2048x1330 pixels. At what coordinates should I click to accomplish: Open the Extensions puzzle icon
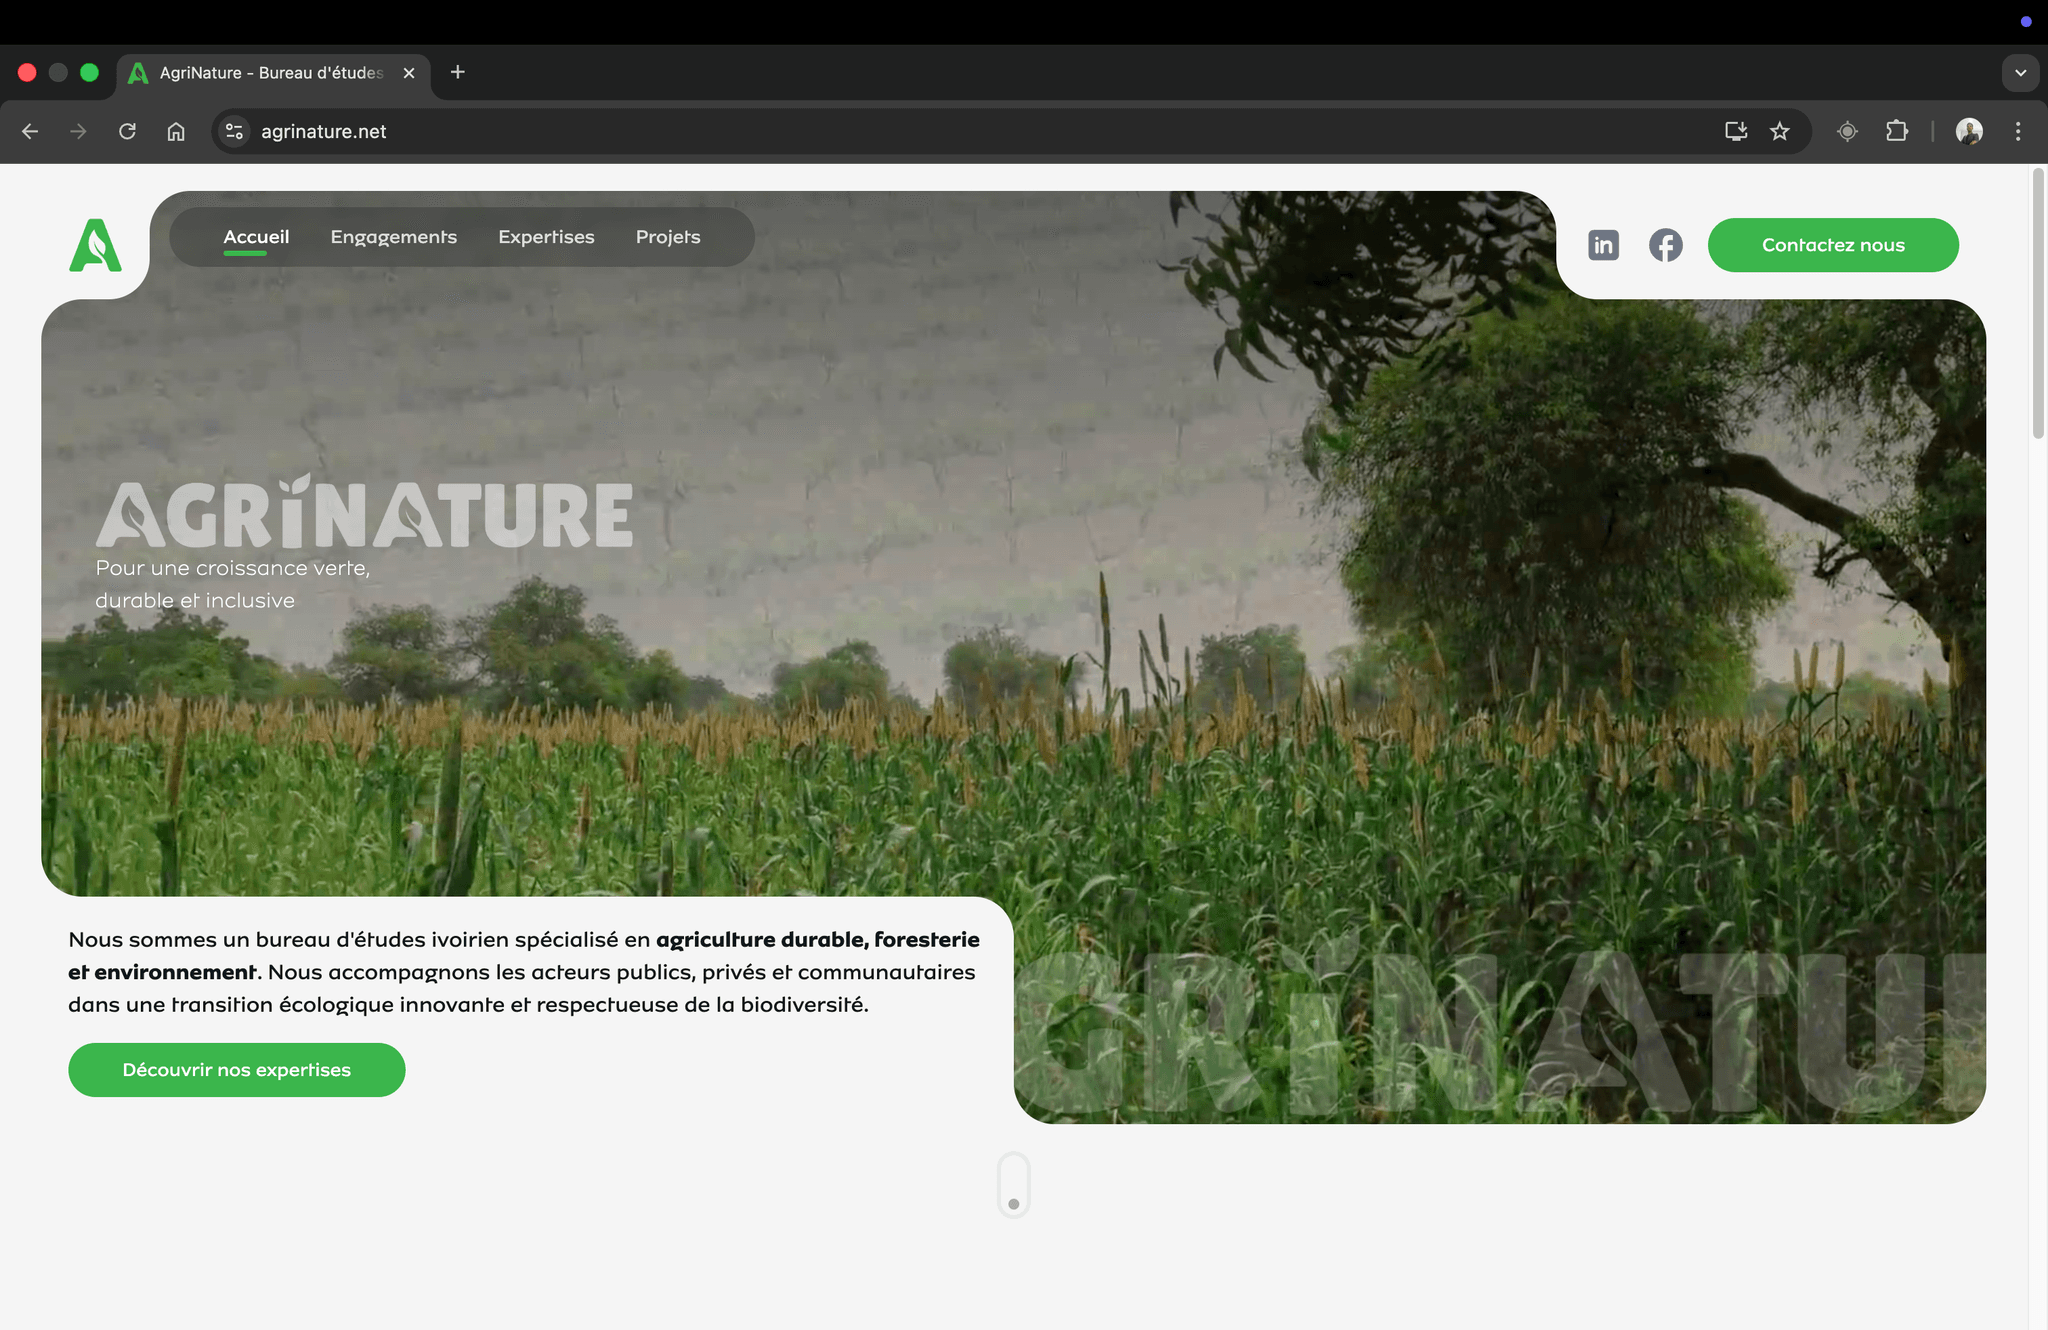pyautogui.click(x=1896, y=131)
